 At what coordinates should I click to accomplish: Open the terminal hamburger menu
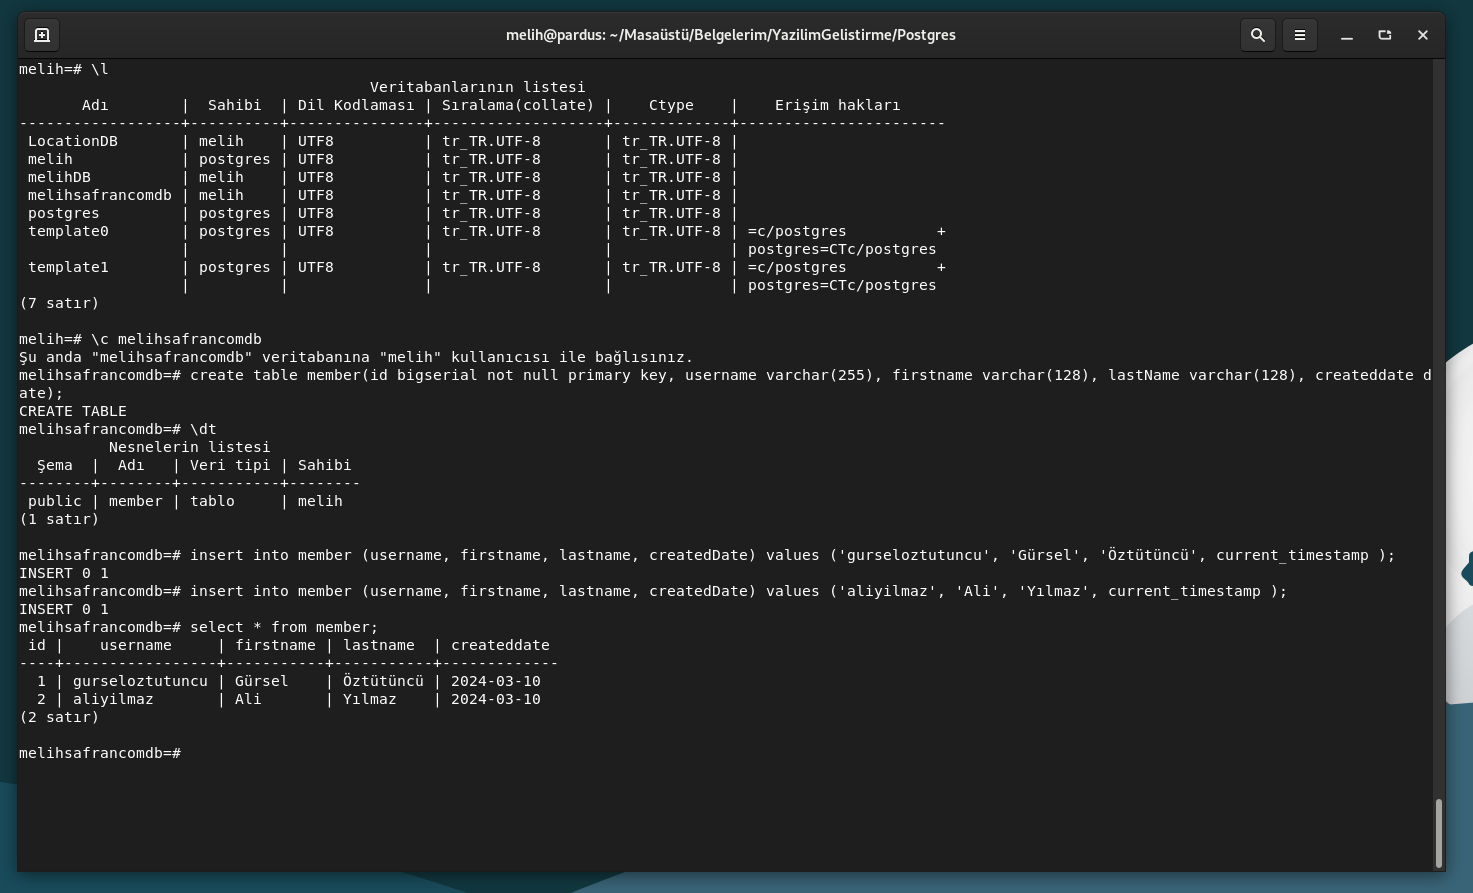[1300, 35]
